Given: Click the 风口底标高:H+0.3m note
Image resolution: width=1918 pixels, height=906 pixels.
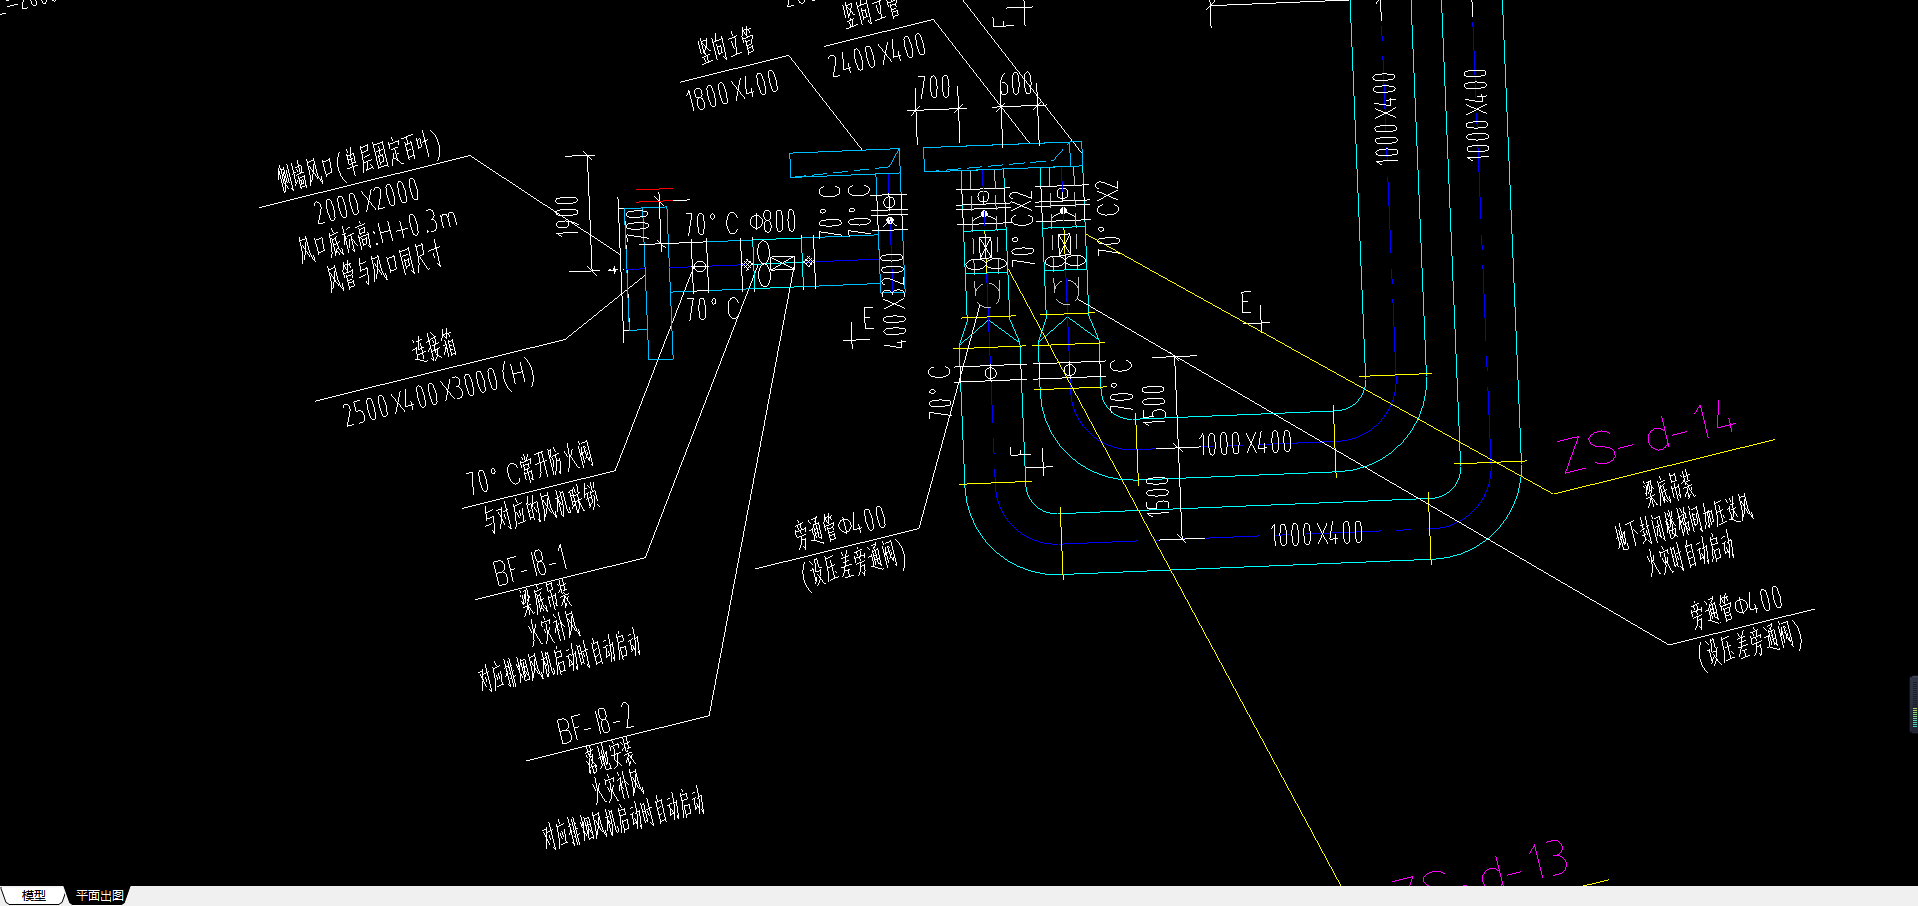Looking at the screenshot, I should coord(377,236).
